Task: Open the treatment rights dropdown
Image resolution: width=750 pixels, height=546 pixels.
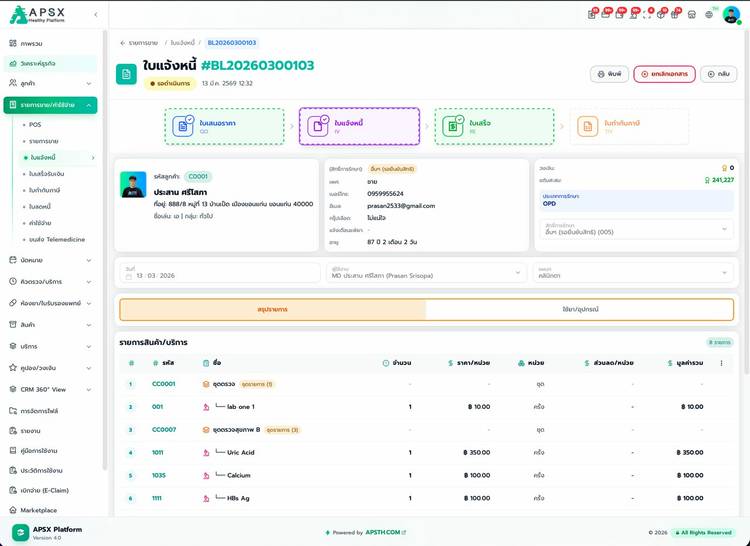Action: [636, 229]
